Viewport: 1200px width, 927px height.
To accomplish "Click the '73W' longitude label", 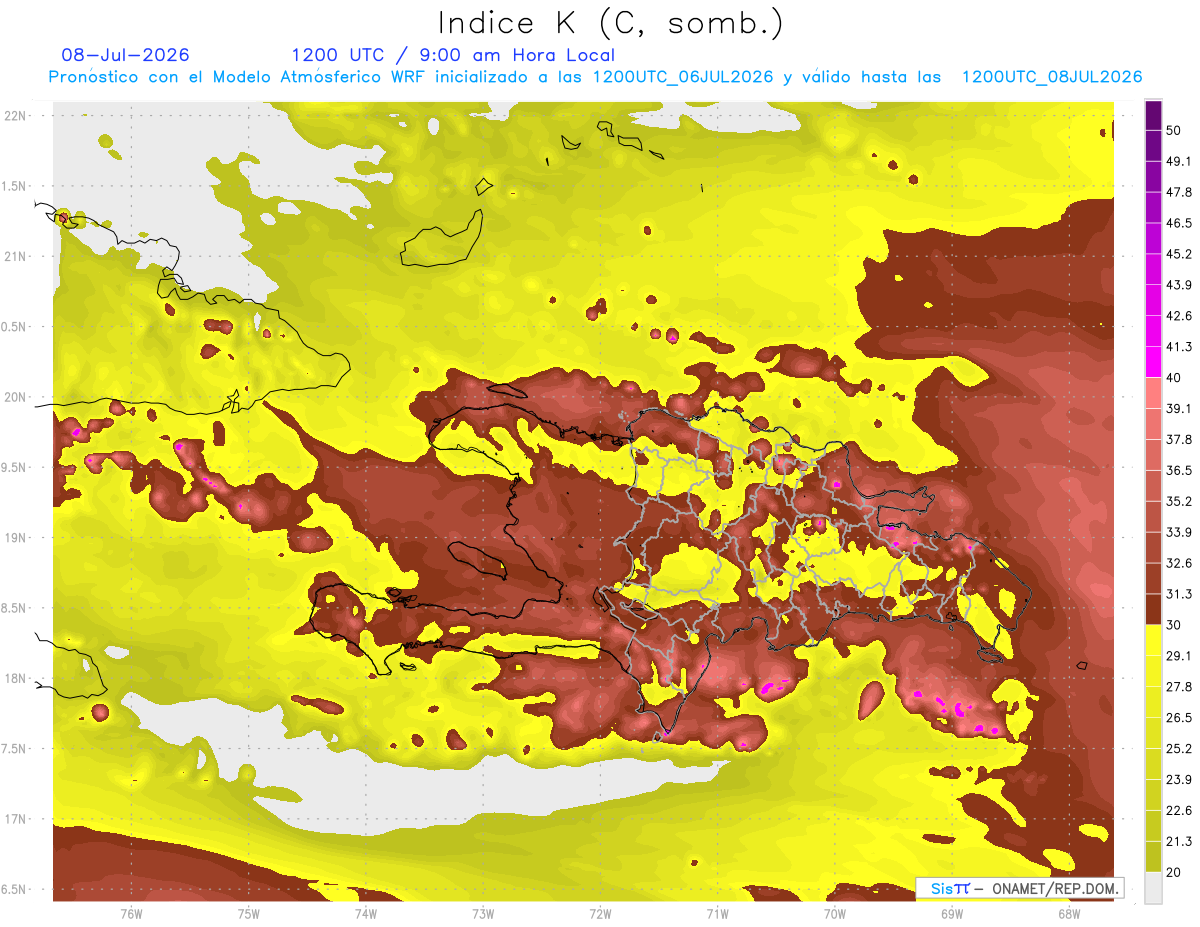I will 483,913.
